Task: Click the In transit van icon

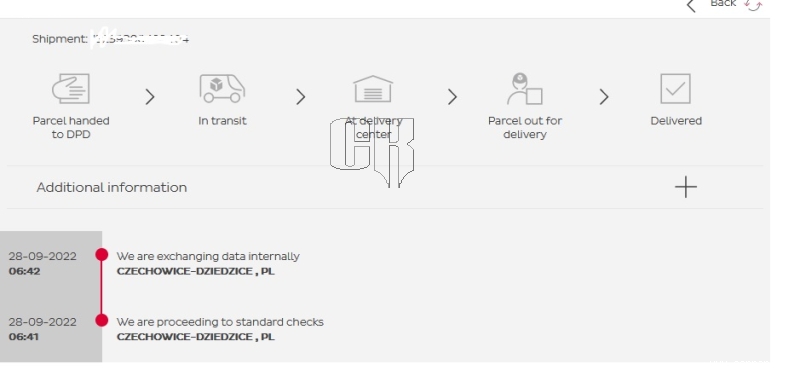Action: [x=222, y=88]
